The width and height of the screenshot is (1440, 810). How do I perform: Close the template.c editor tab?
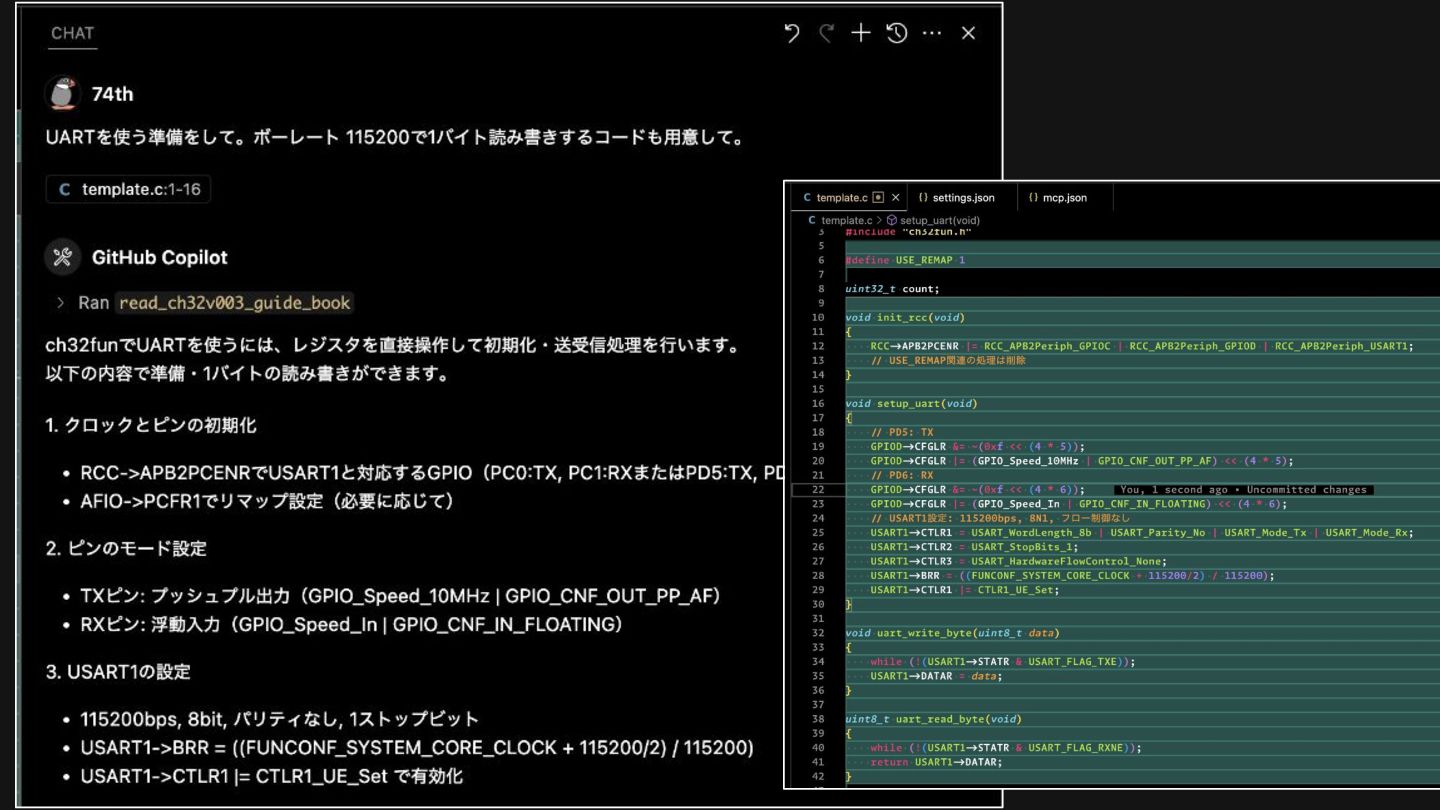pyautogui.click(x=896, y=198)
